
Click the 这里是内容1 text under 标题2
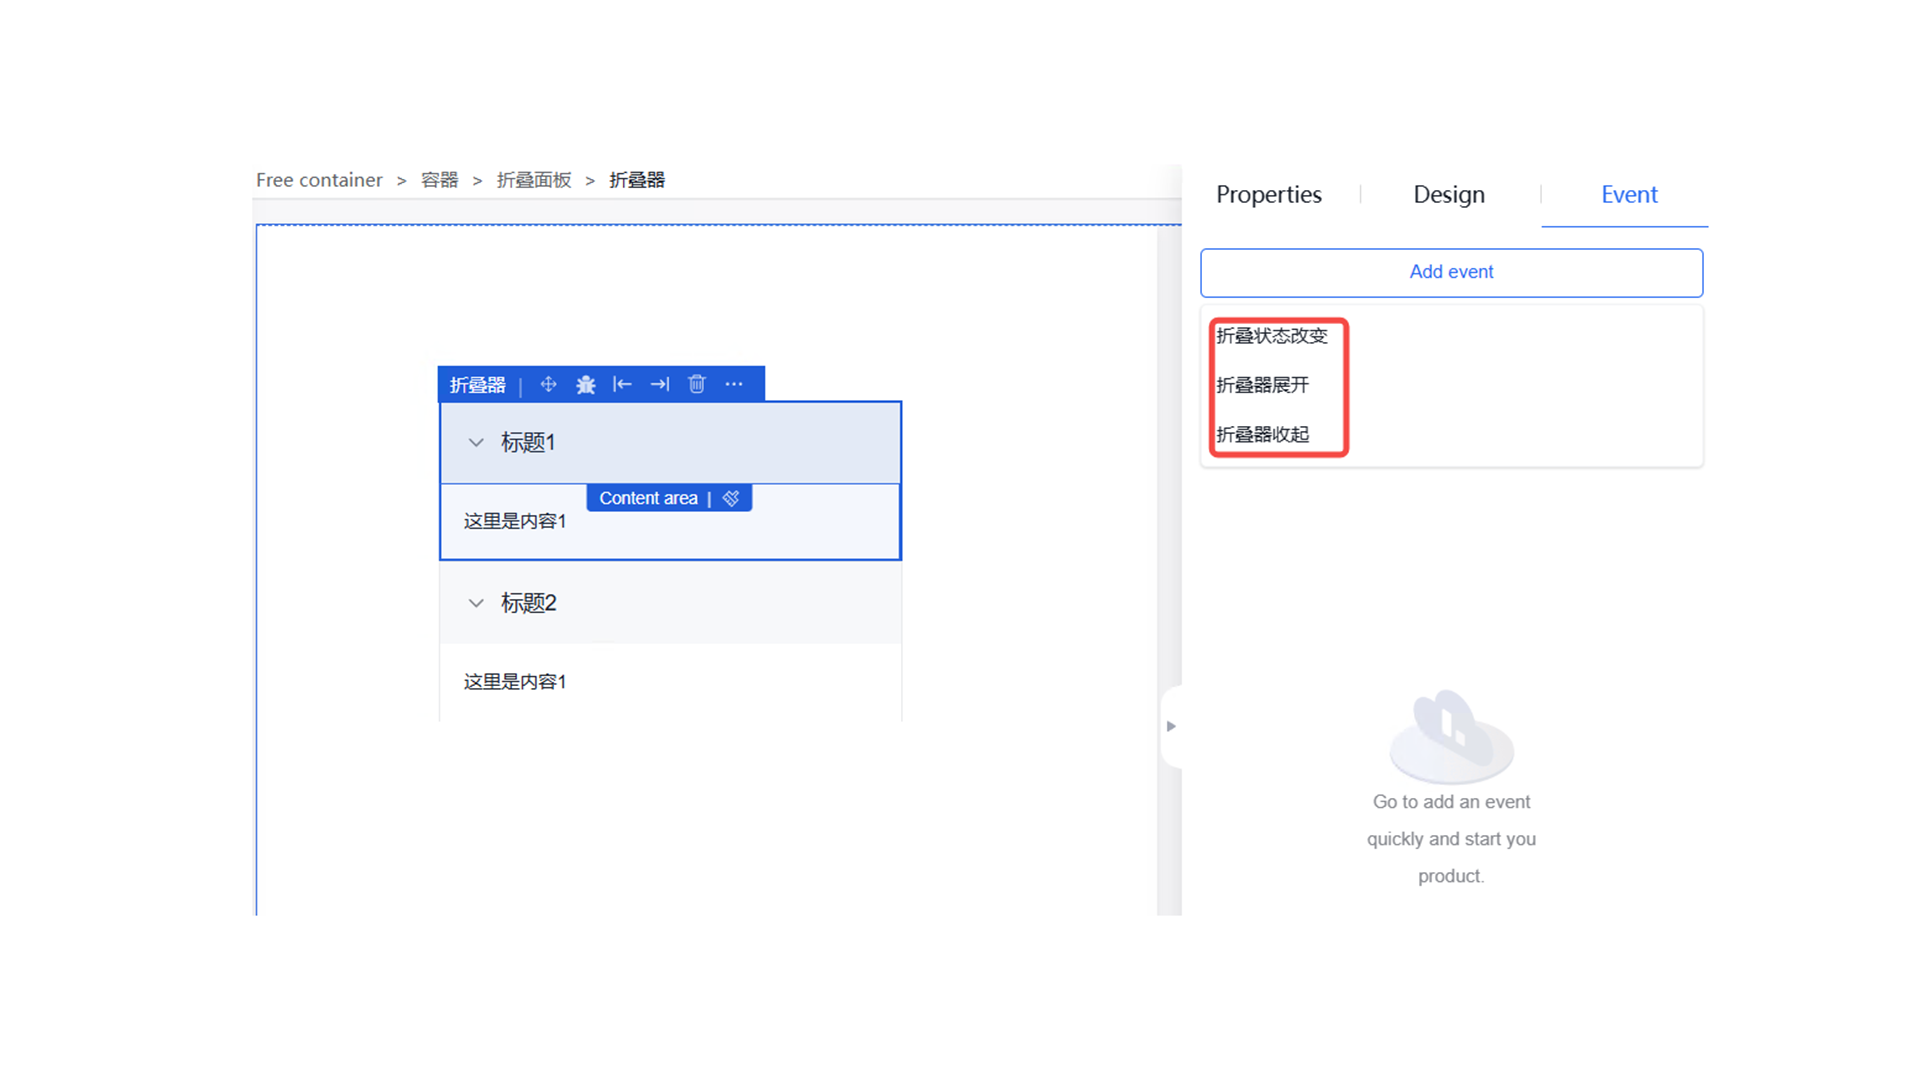click(515, 682)
